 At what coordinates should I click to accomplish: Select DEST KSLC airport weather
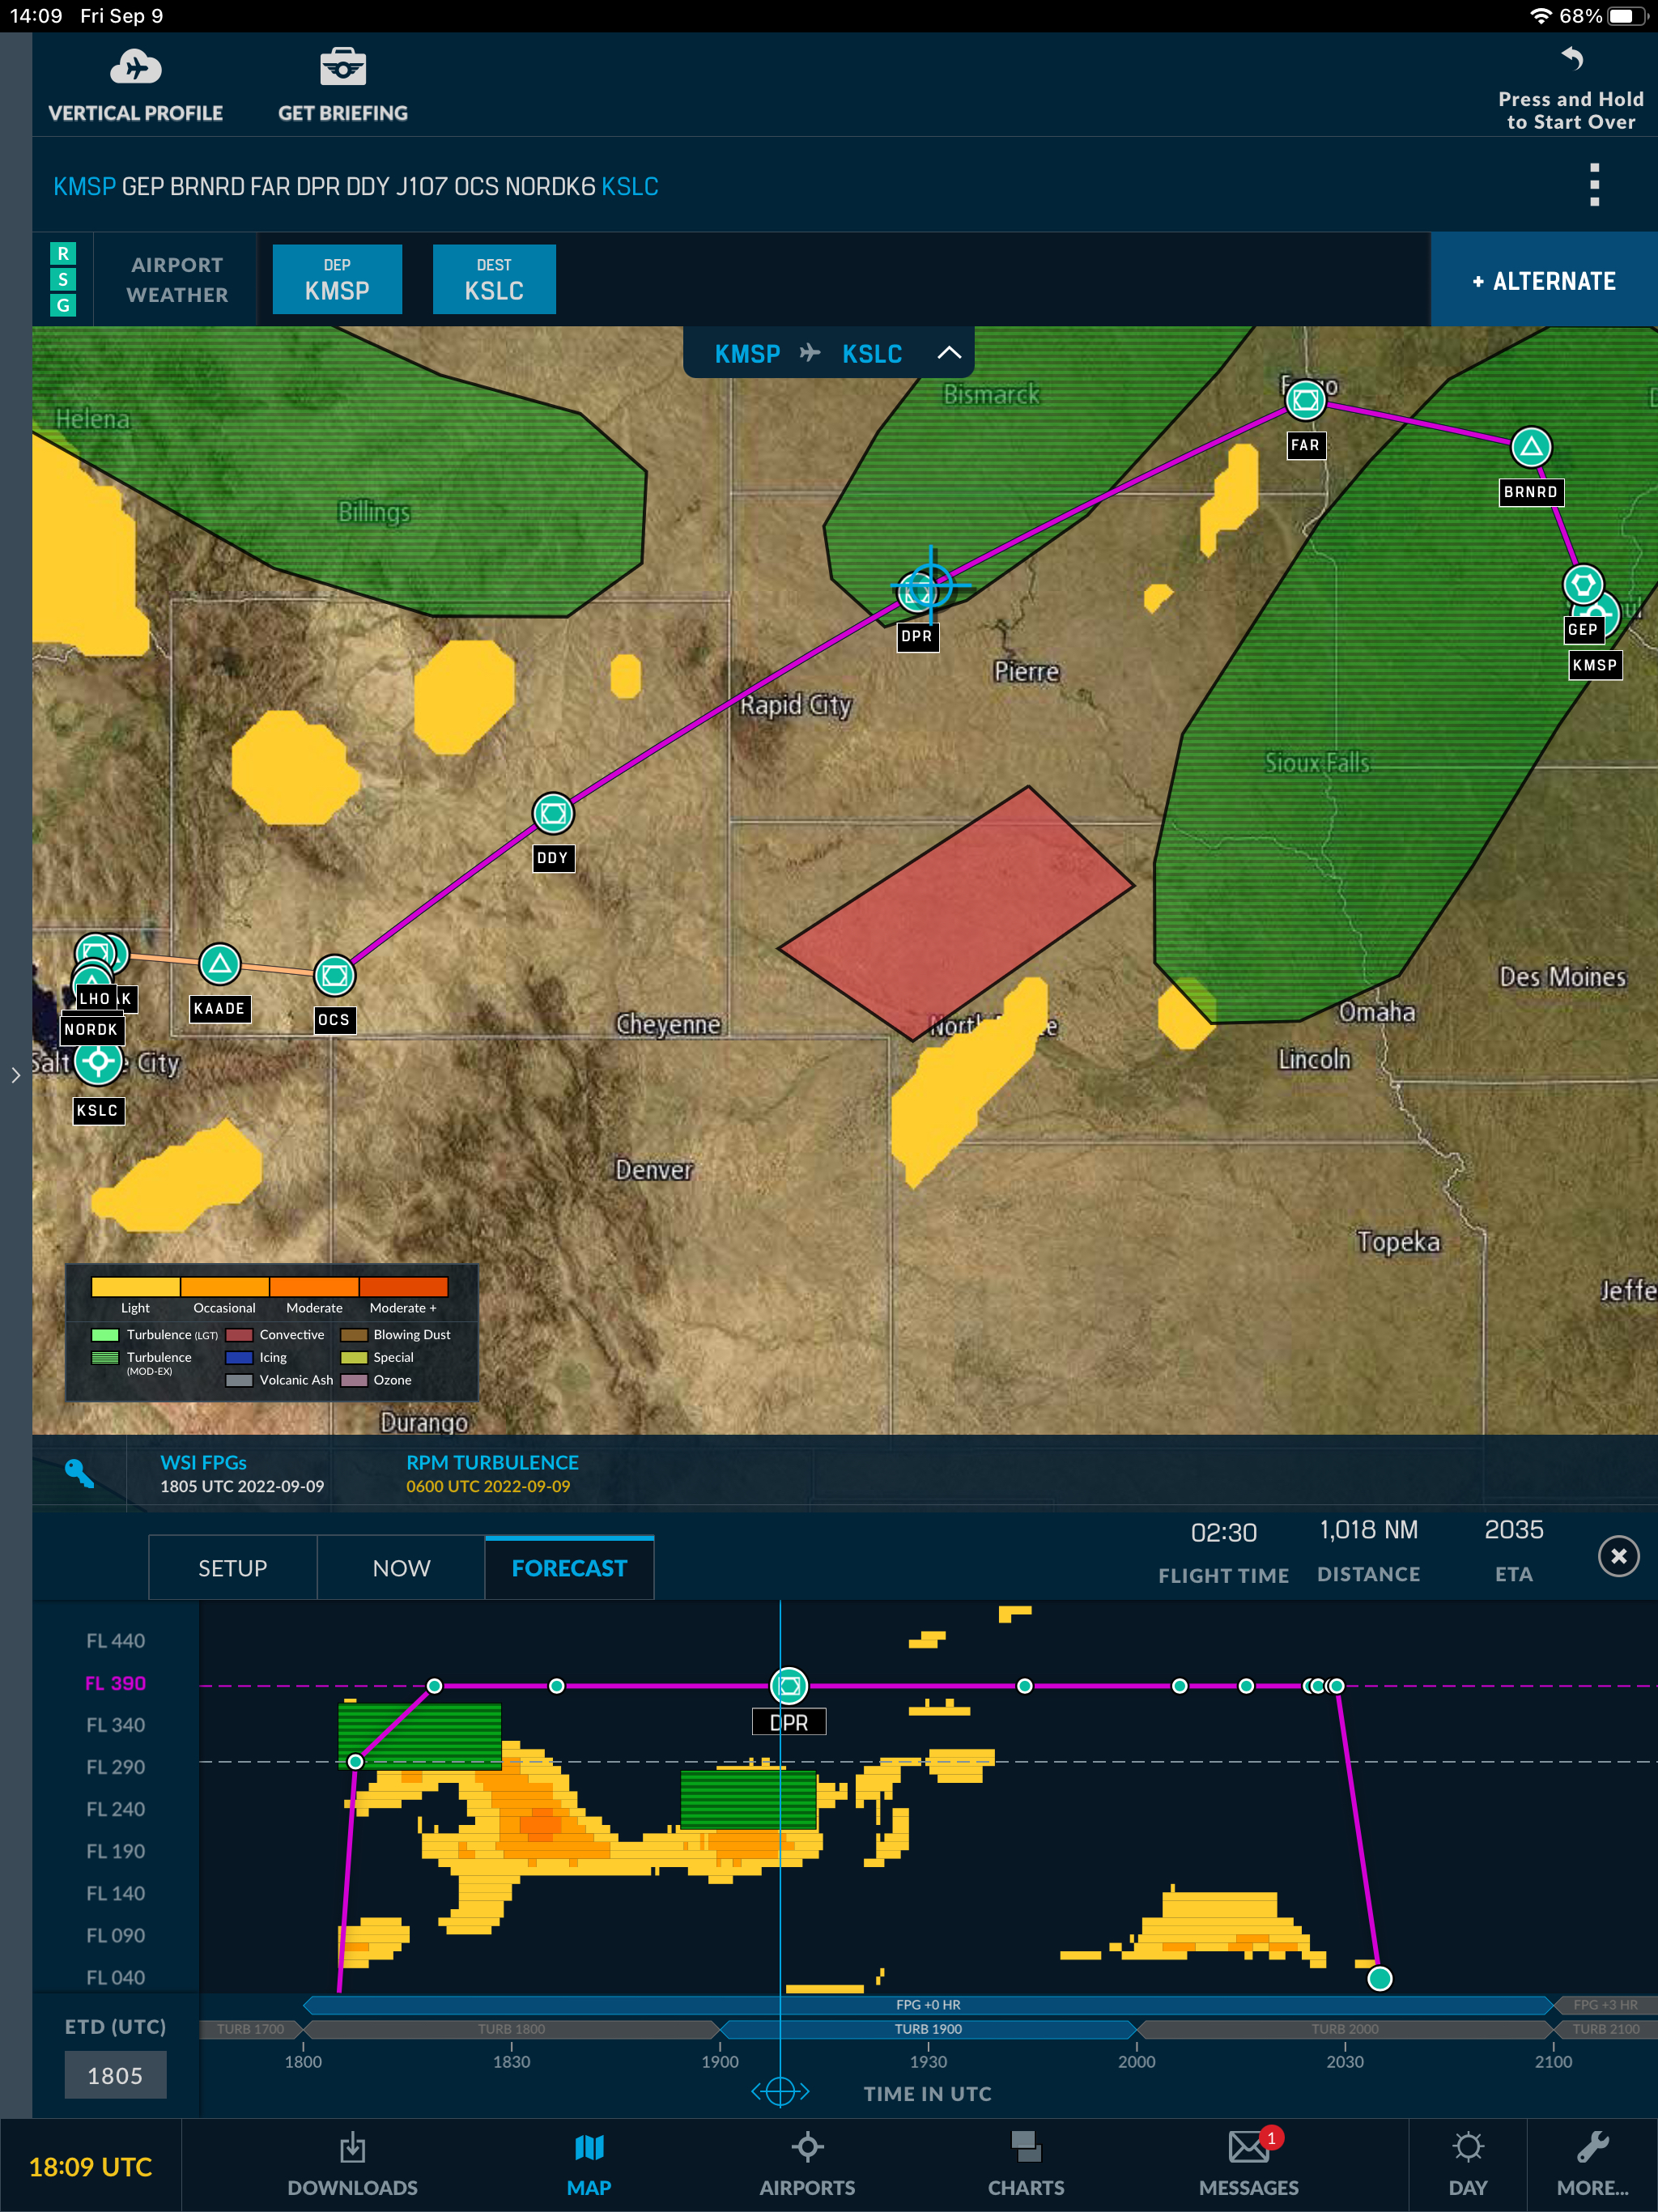point(494,280)
